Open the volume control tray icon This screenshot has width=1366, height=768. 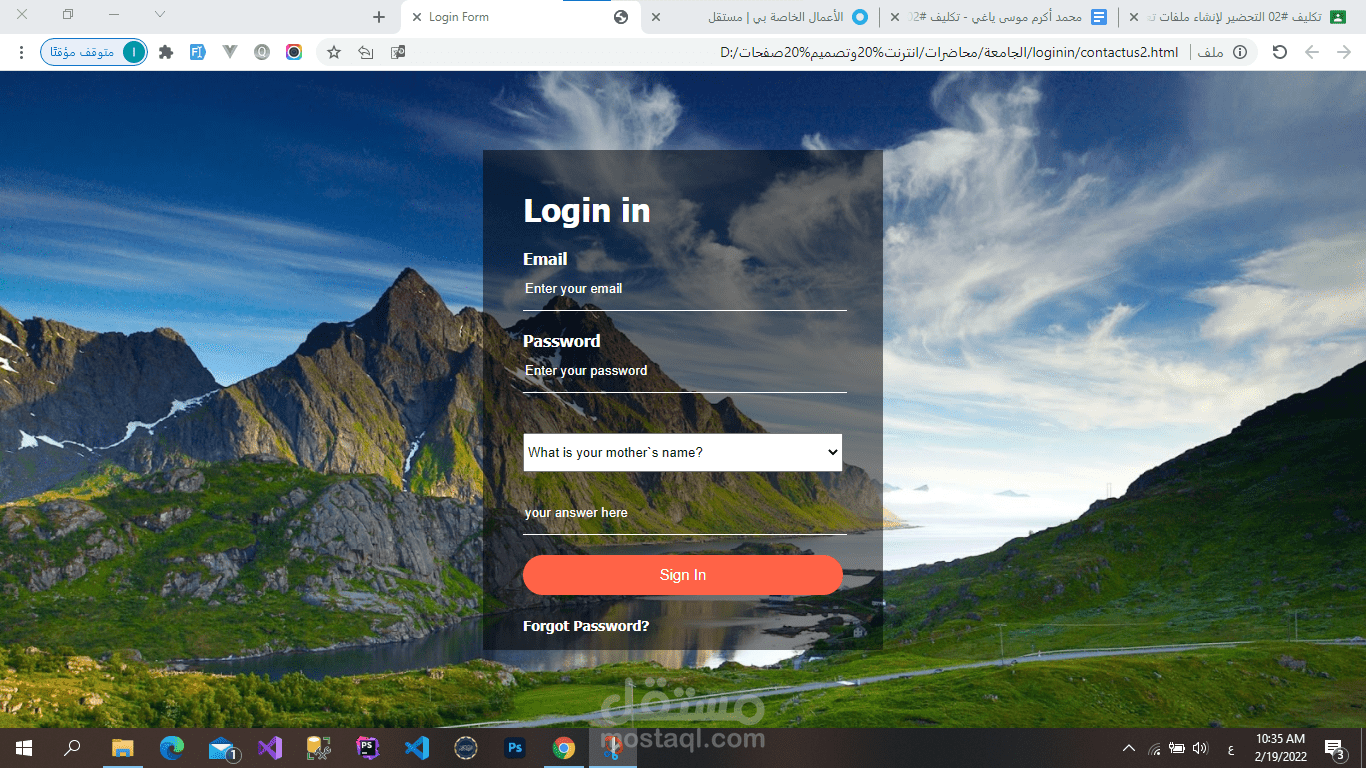click(1200, 748)
